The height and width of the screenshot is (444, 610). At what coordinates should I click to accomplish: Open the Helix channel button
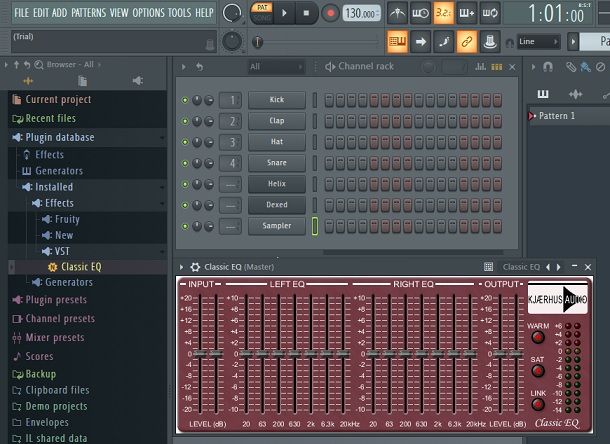click(277, 184)
